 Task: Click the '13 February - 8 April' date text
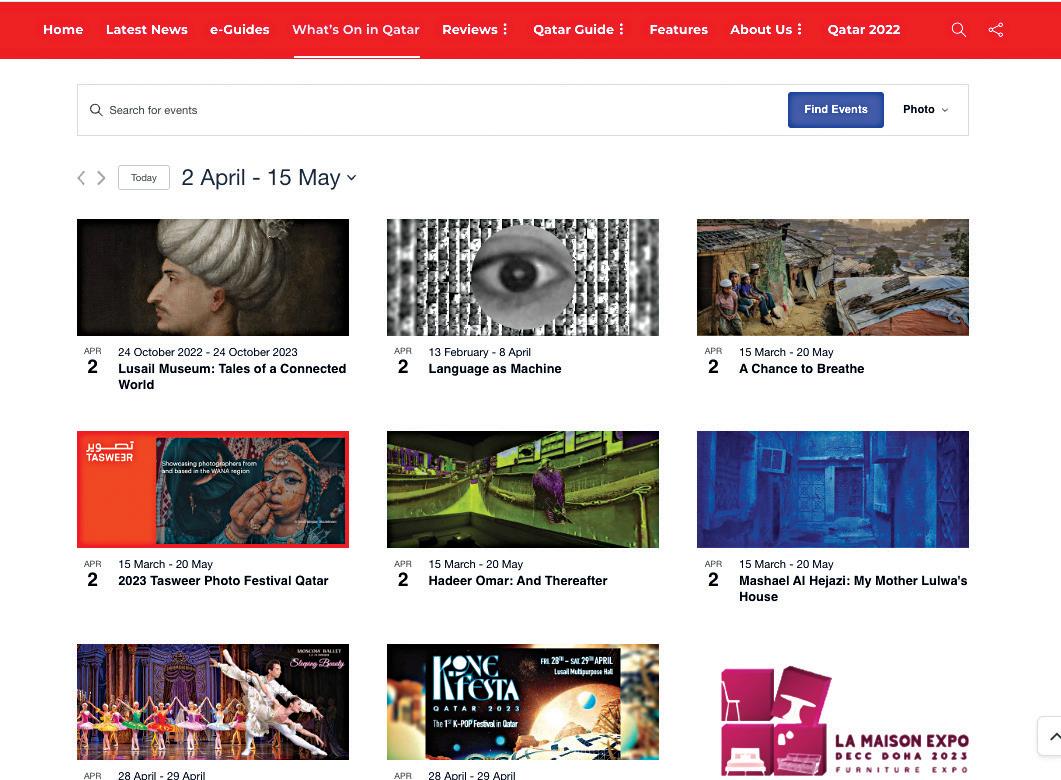pyautogui.click(x=480, y=352)
